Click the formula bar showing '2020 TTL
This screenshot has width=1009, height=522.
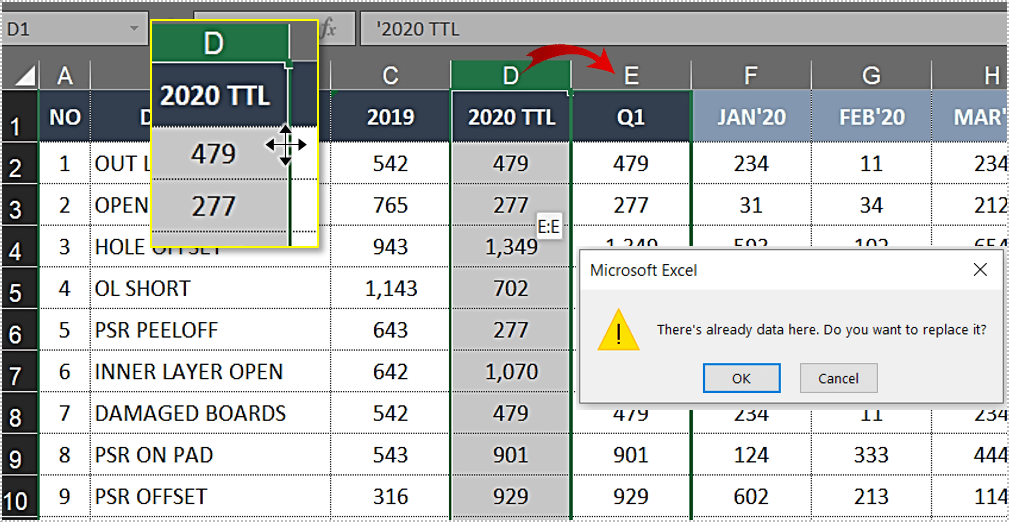click(x=680, y=29)
